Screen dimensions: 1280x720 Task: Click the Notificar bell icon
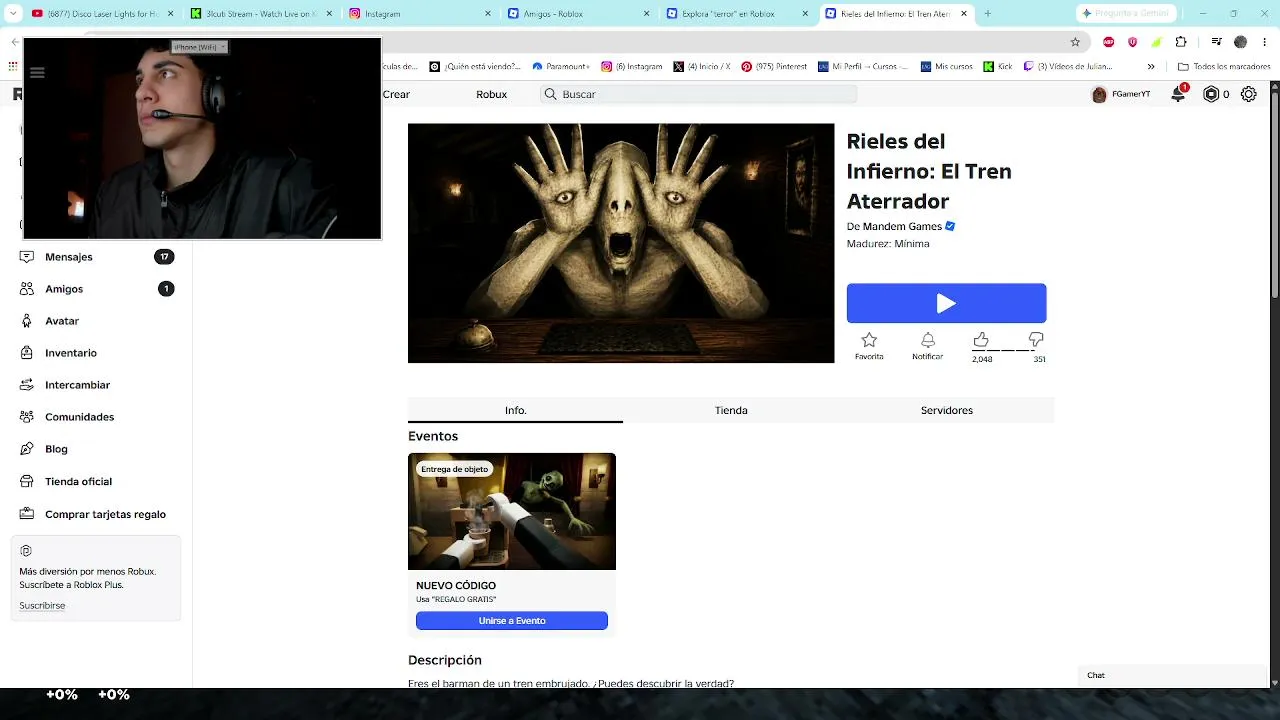(x=928, y=340)
